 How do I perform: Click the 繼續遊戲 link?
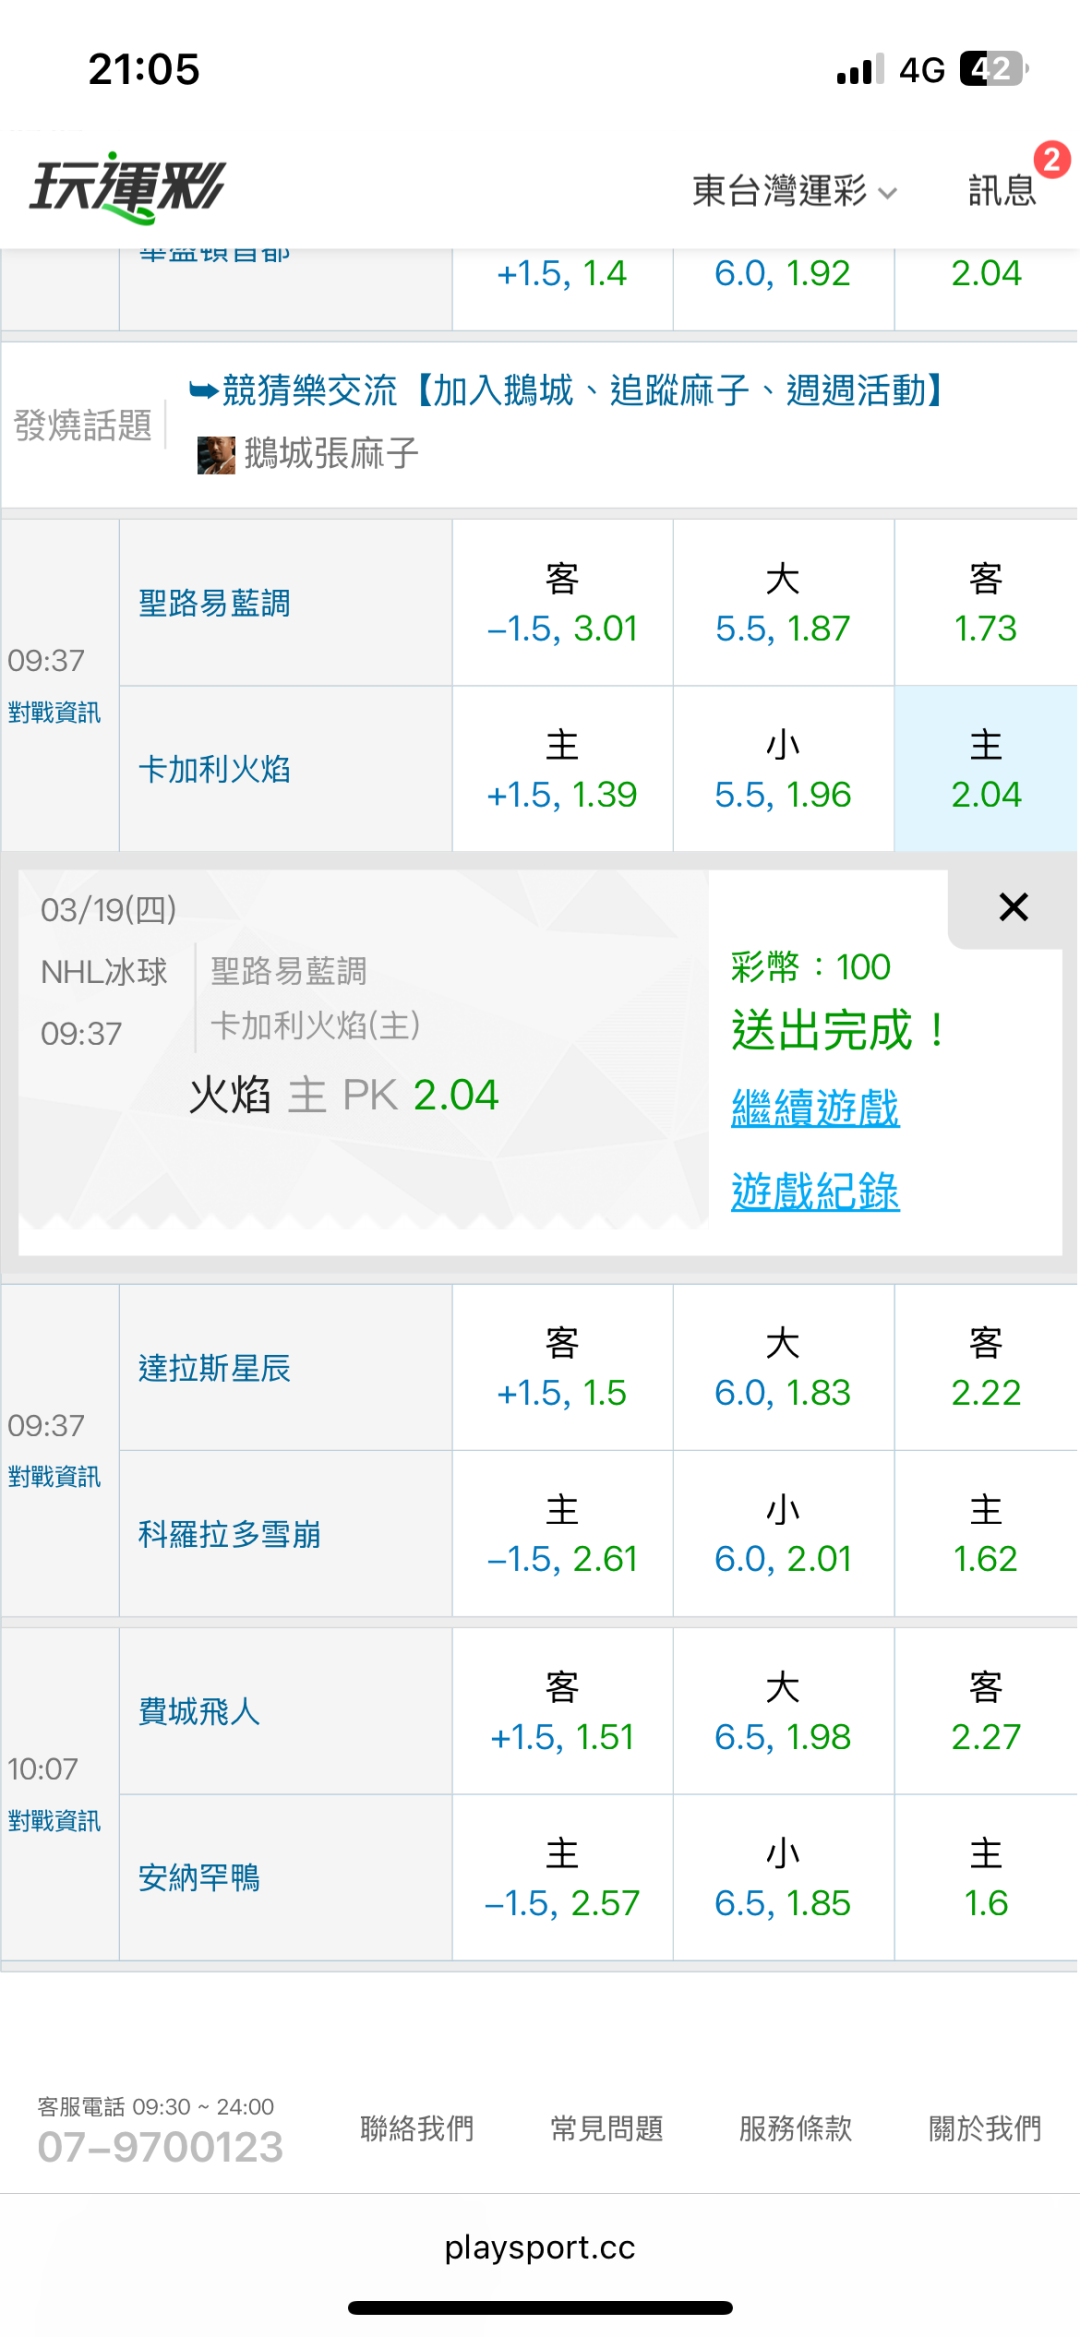(815, 1108)
